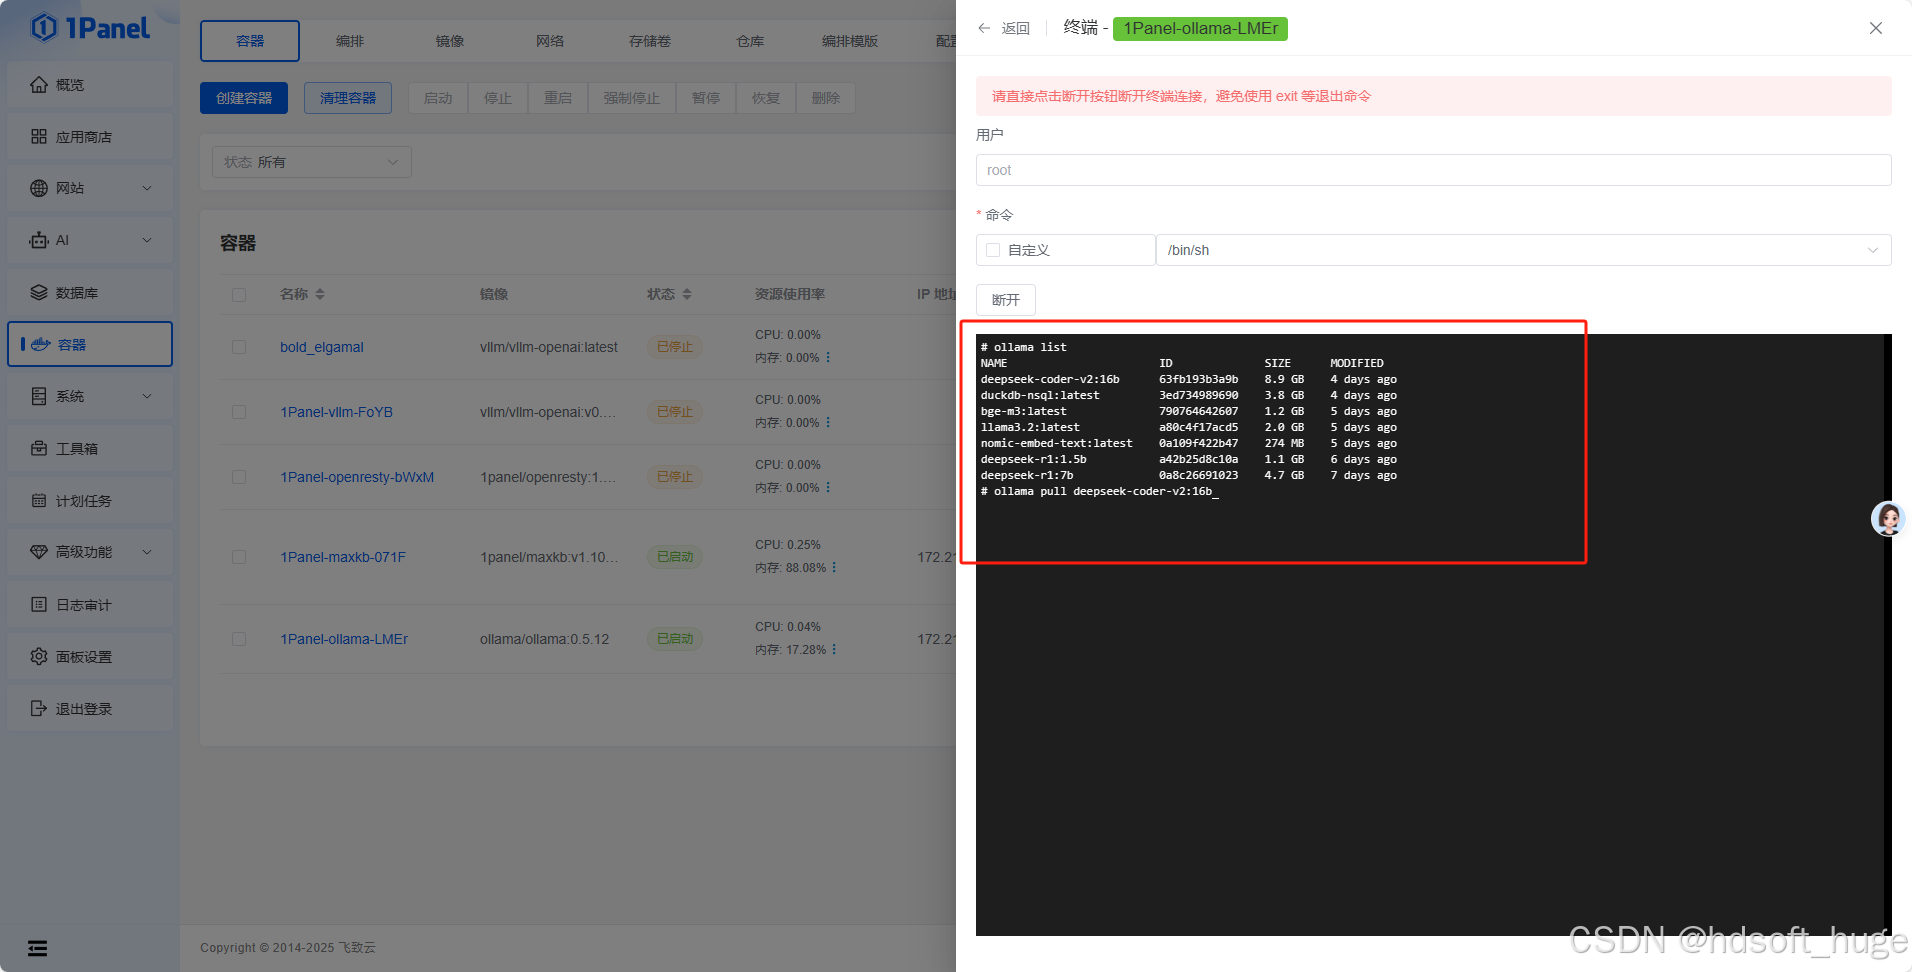Click the 创建容器 button
The image size is (1912, 972).
click(244, 98)
